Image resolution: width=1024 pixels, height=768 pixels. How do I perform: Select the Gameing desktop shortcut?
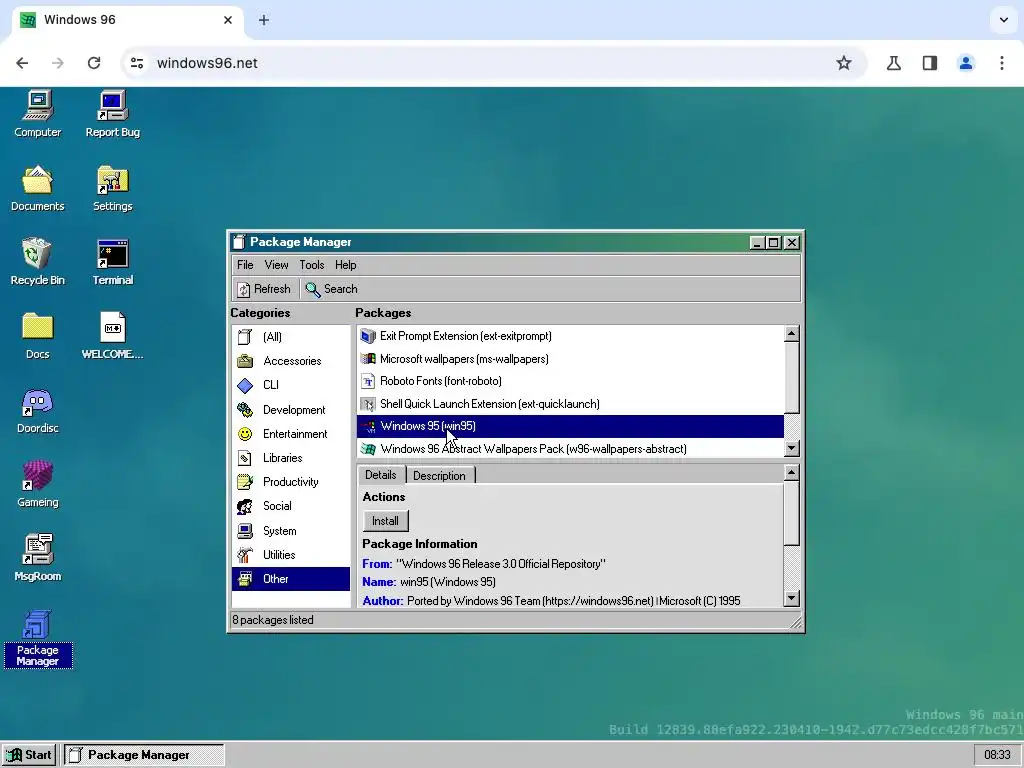37,484
